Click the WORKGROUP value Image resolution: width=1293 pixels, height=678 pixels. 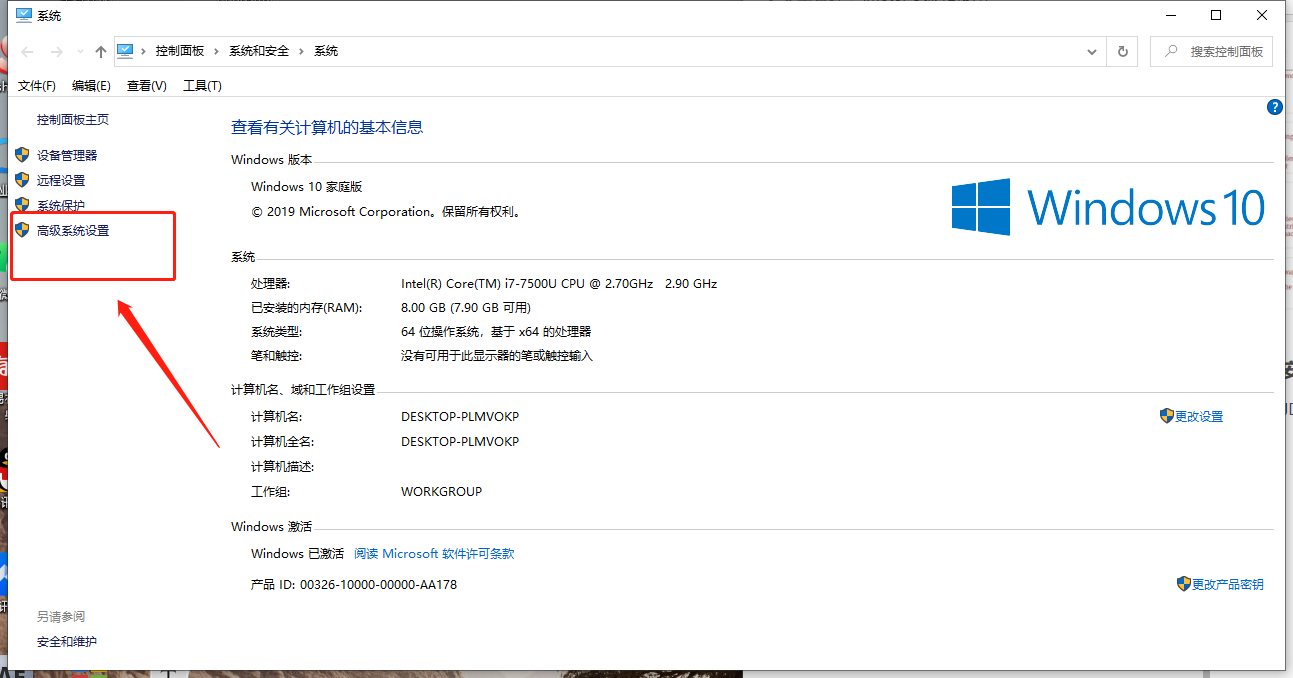pyautogui.click(x=442, y=491)
